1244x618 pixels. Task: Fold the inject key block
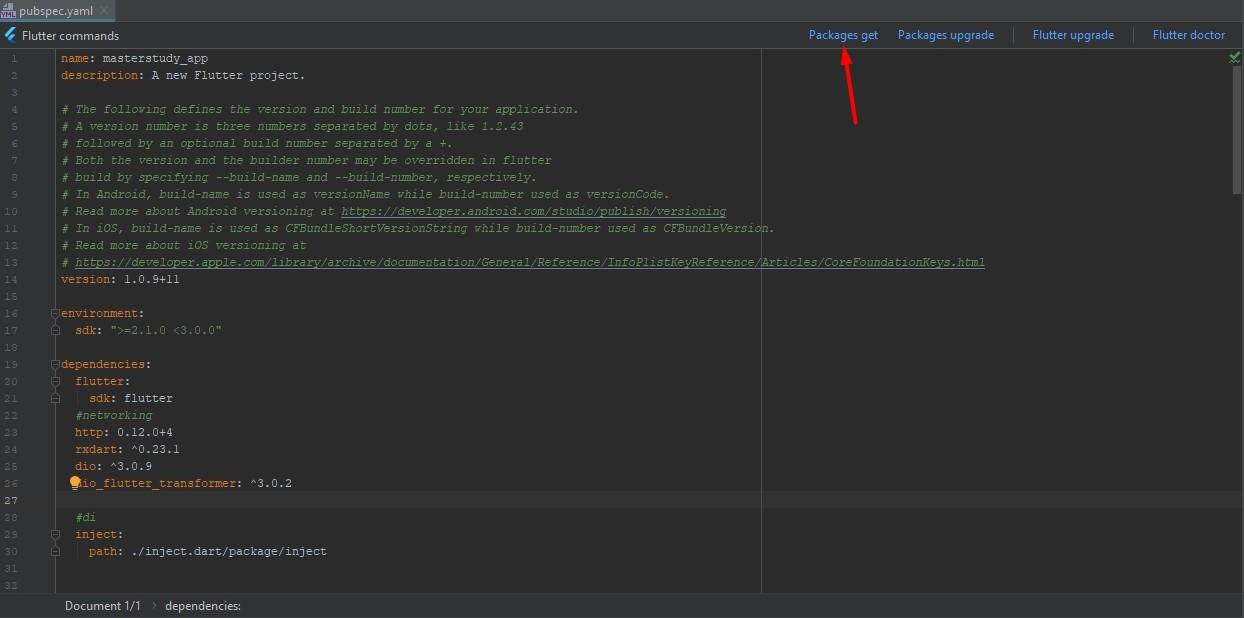click(x=56, y=535)
